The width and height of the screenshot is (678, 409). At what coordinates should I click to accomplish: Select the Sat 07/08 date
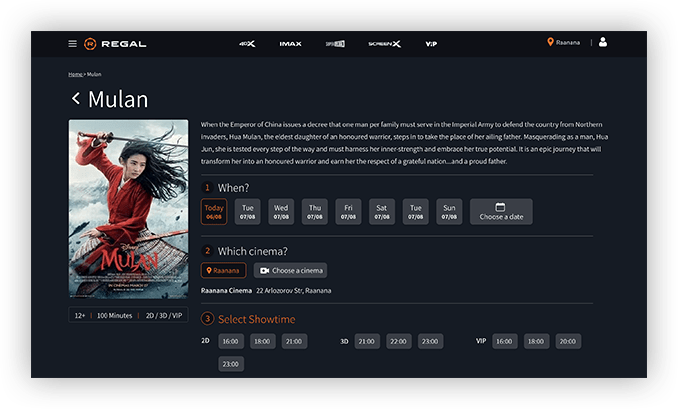[x=382, y=211]
